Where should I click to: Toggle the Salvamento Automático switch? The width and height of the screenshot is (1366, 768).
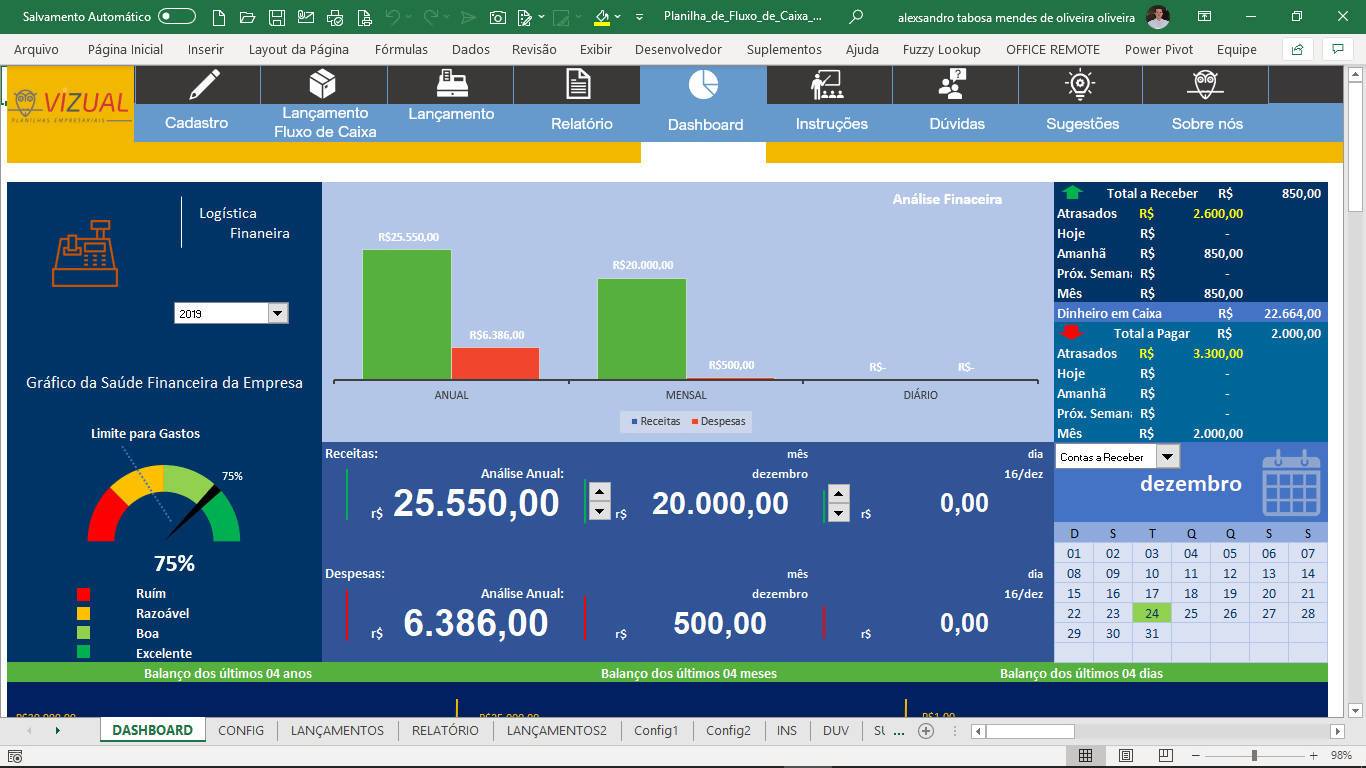point(177,16)
